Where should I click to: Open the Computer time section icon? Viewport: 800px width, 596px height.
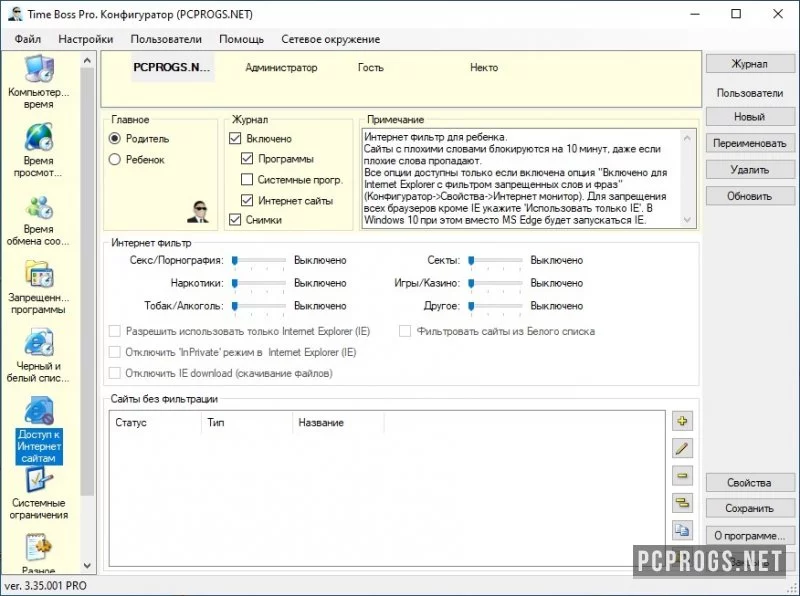tap(39, 69)
